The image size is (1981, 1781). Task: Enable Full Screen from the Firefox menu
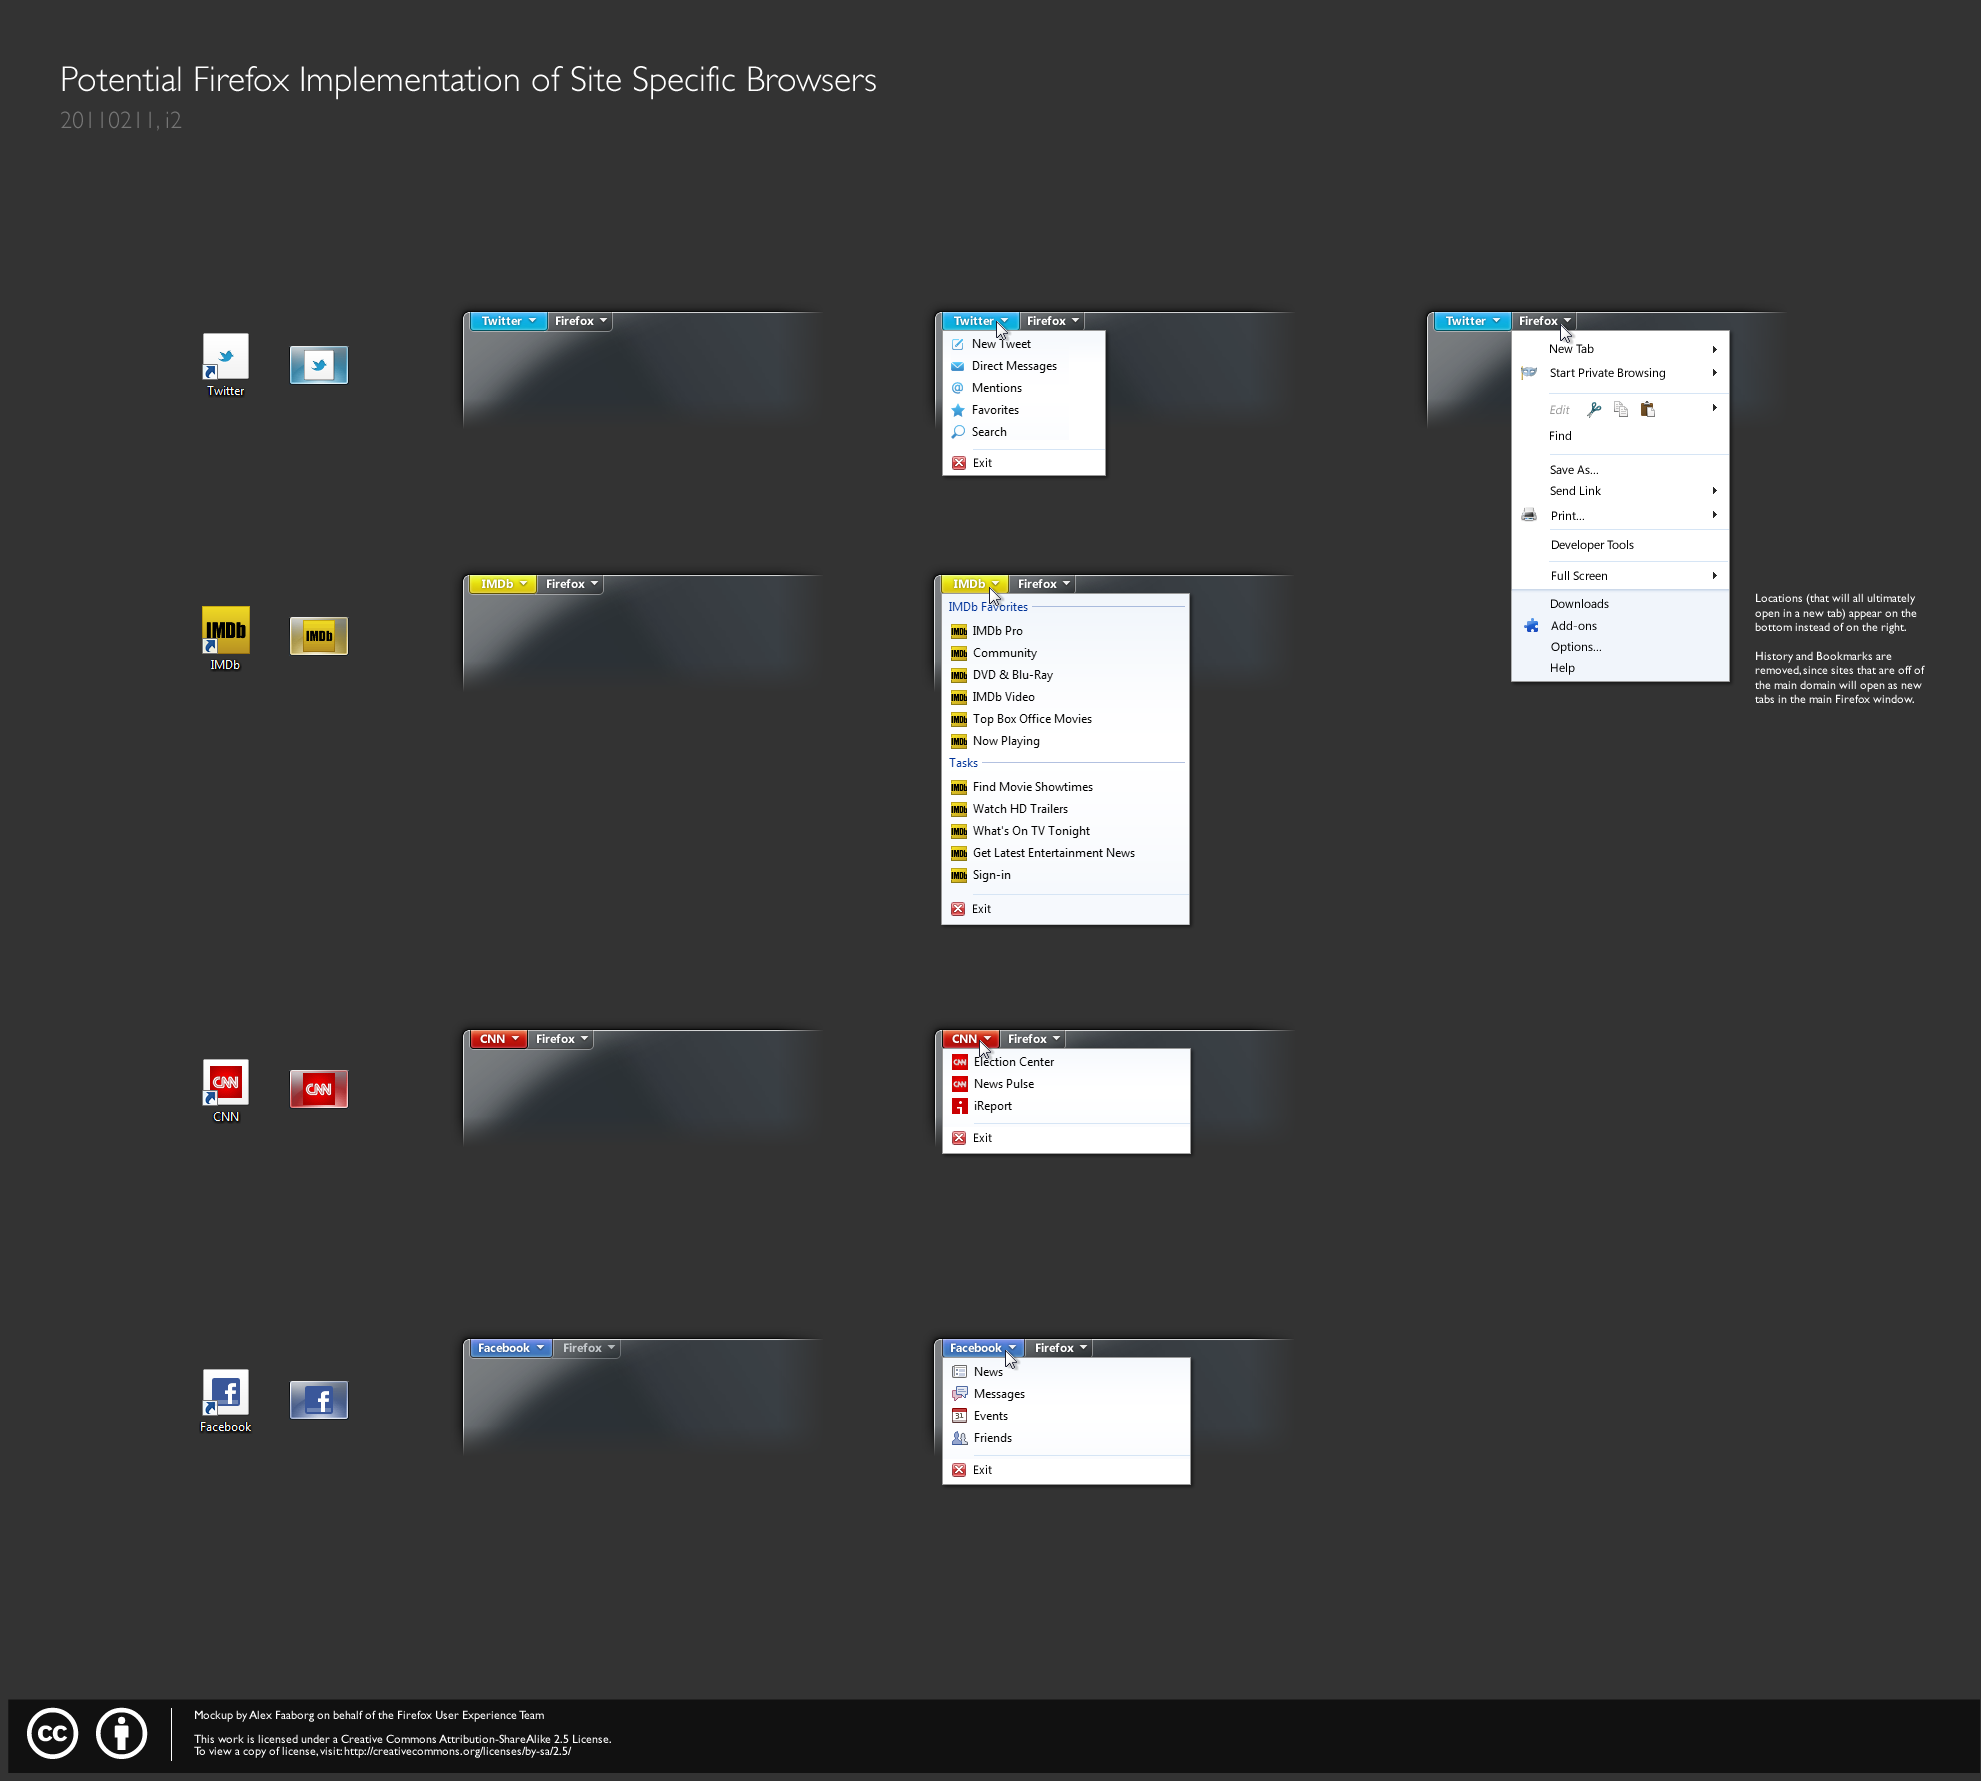click(1580, 575)
